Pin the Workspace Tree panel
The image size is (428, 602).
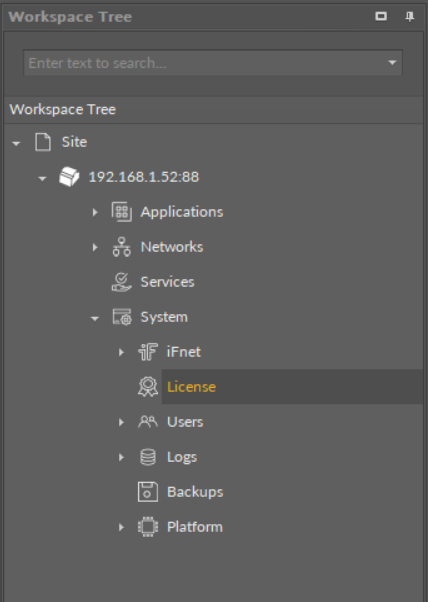tap(410, 17)
